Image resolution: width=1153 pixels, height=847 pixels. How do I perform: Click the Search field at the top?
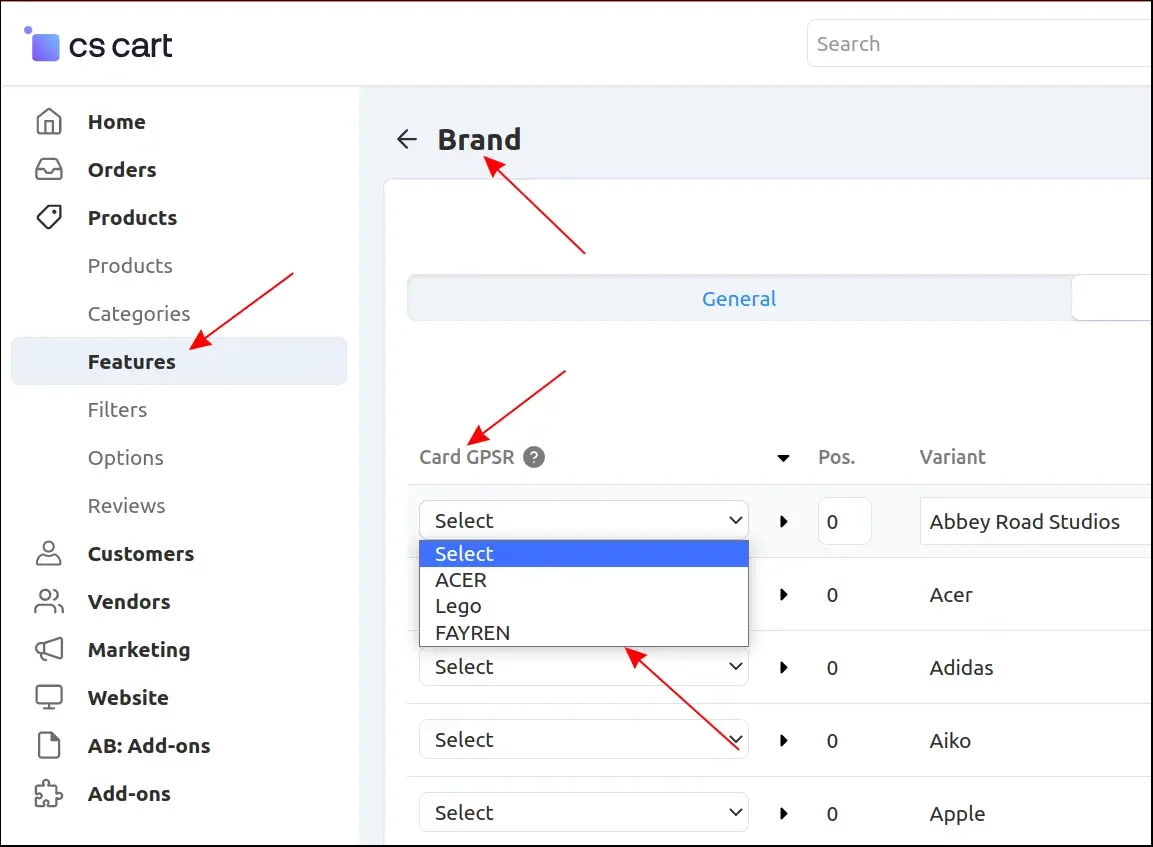pos(980,44)
